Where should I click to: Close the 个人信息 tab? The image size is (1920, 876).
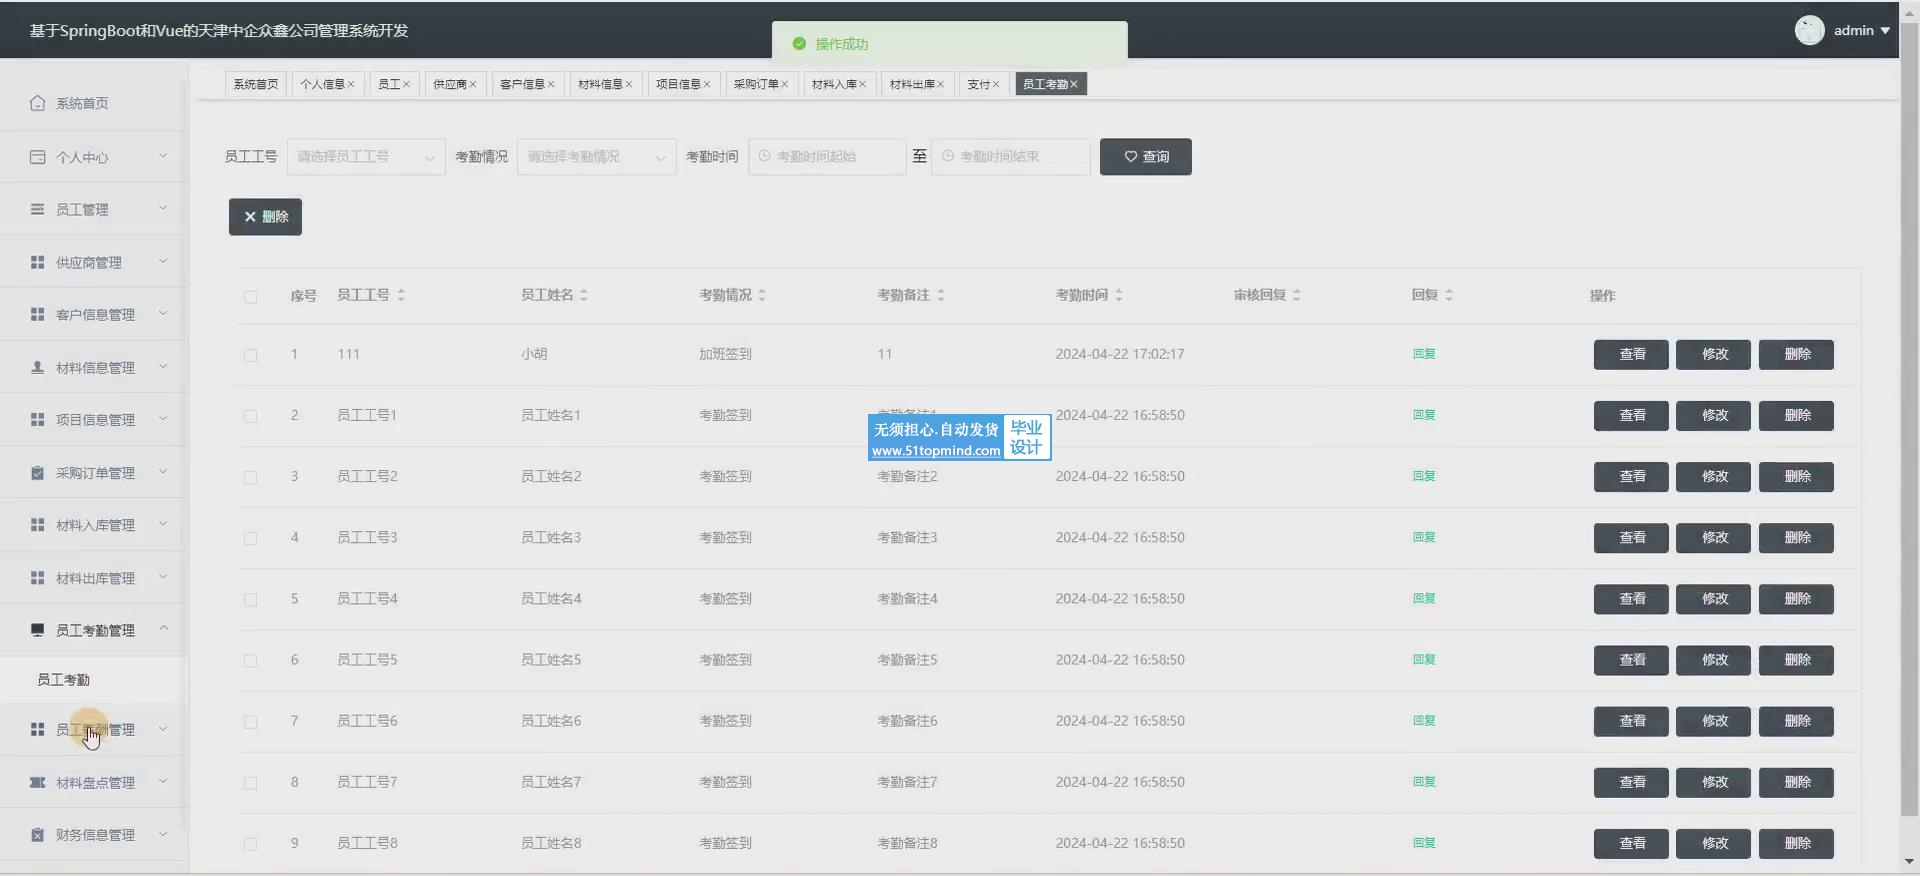pos(351,84)
